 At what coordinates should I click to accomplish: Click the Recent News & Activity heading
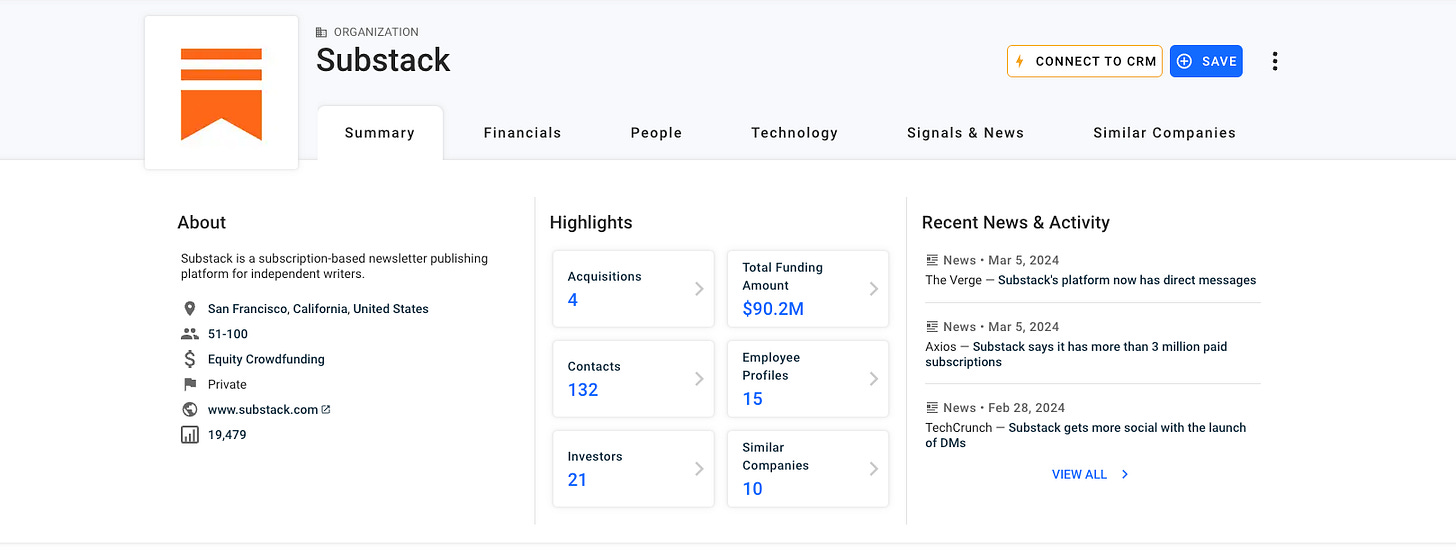coord(1016,222)
